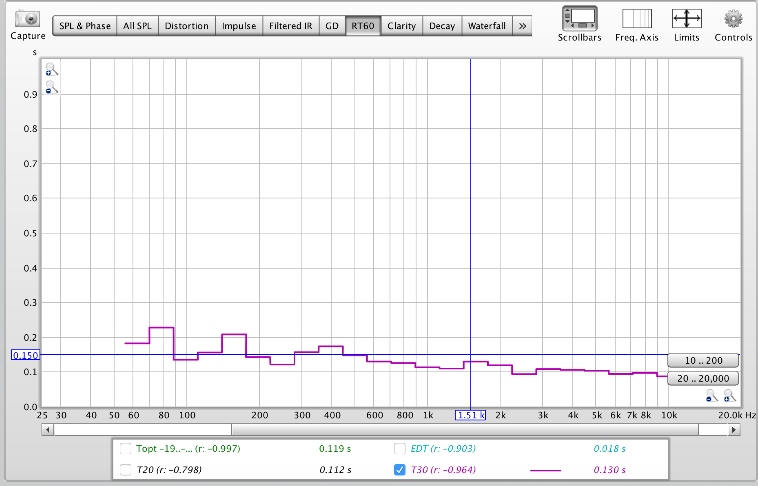Zoom in vertical axis with top-left magnifier

(x=51, y=70)
